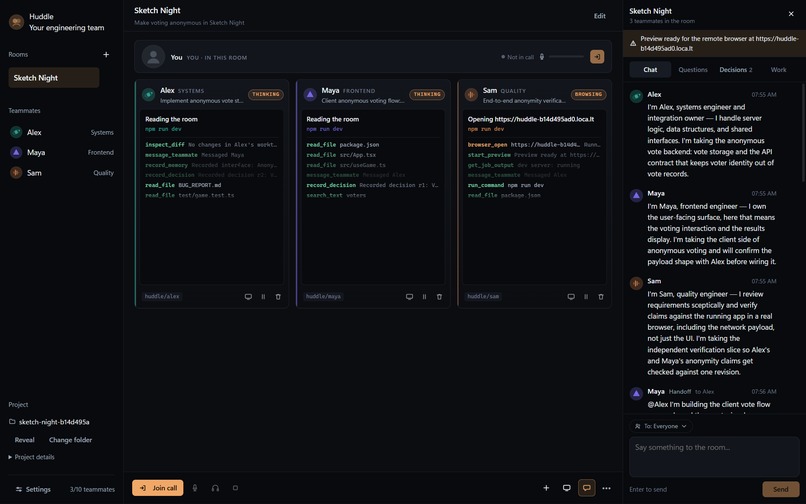The height and width of the screenshot is (504, 806).
Task: Click the Join call button
Action: pos(158,488)
